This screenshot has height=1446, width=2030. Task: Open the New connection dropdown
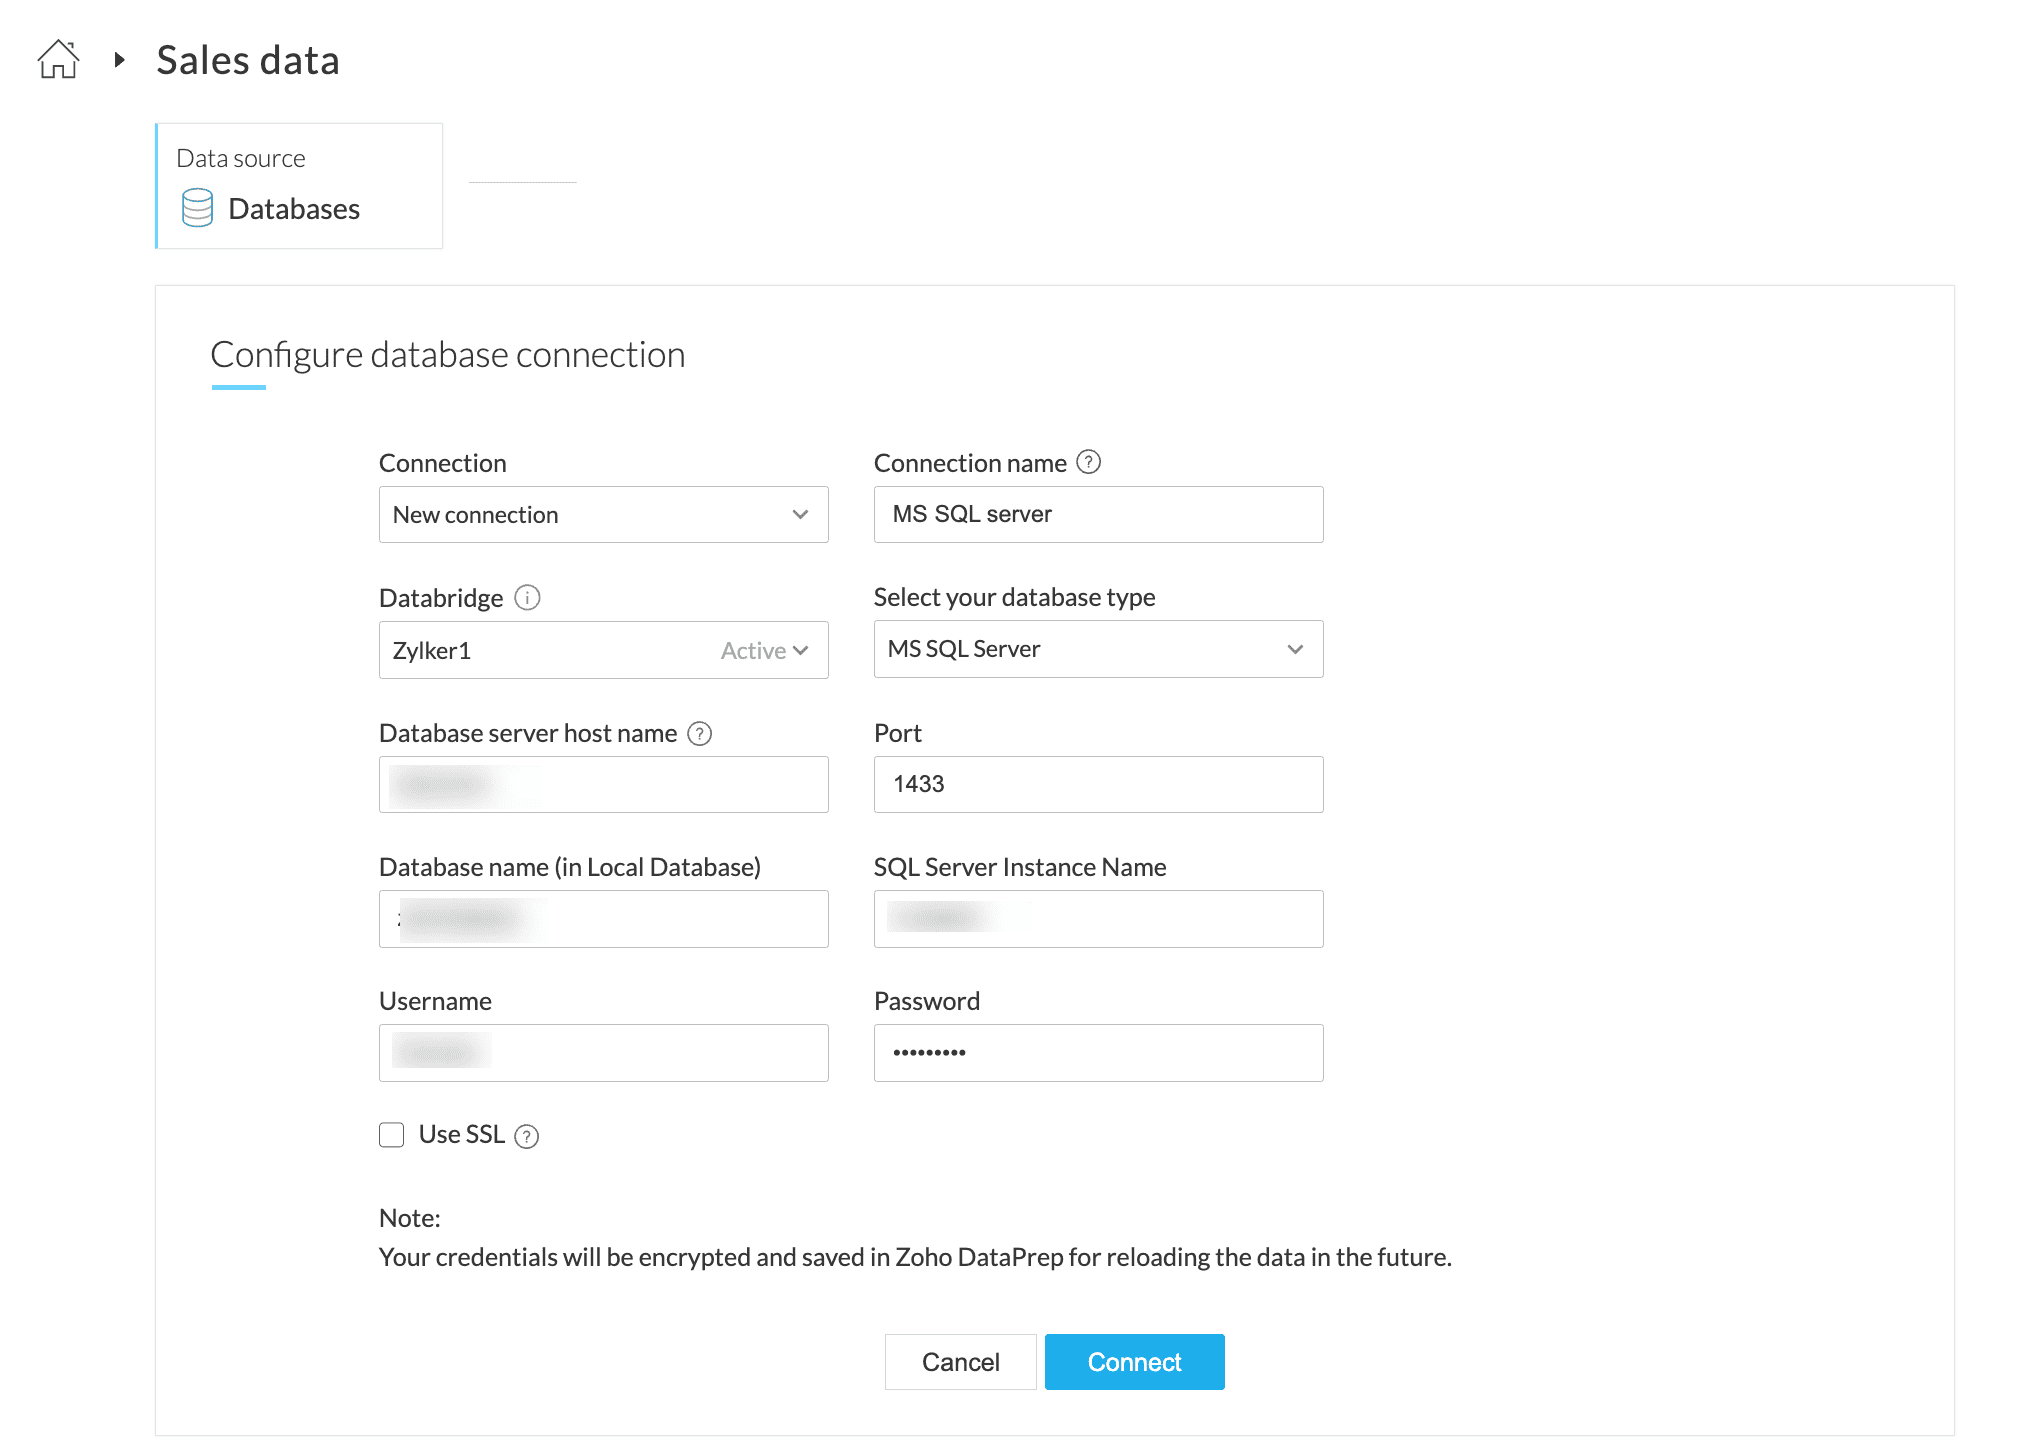(x=603, y=515)
